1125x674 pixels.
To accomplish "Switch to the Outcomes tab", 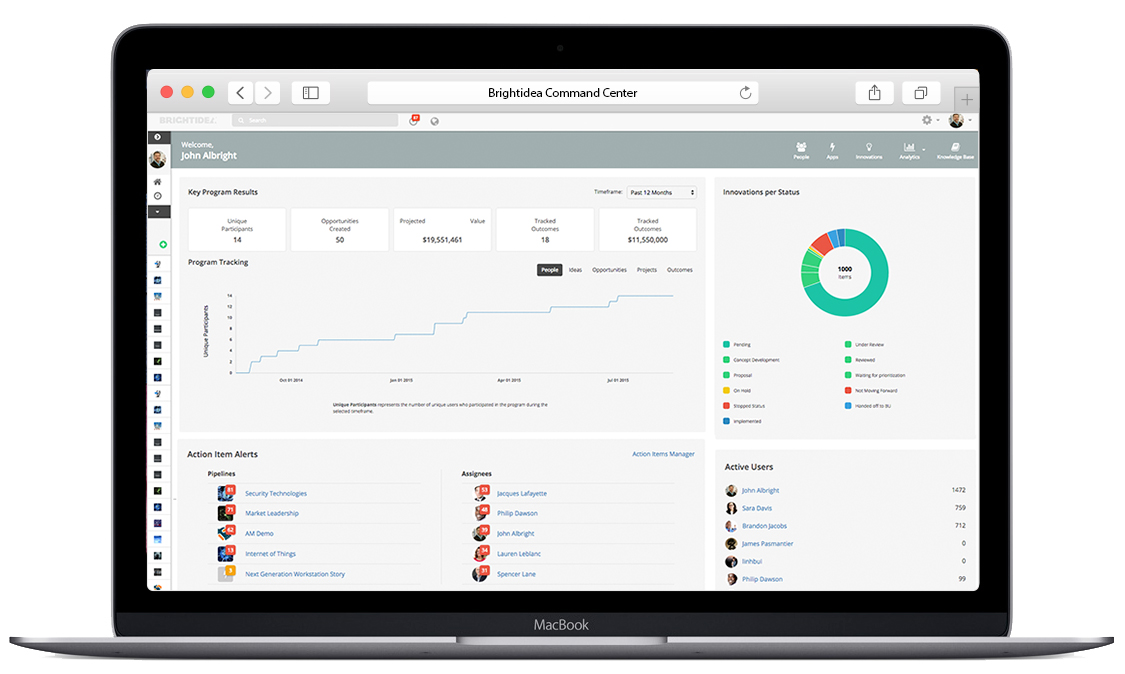I will [679, 270].
